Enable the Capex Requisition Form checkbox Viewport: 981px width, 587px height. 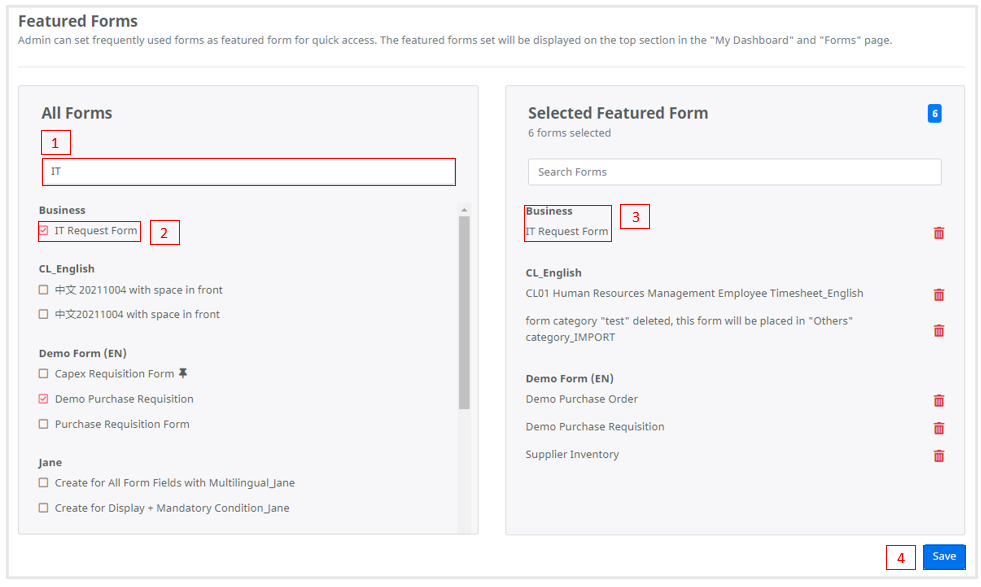pos(43,374)
